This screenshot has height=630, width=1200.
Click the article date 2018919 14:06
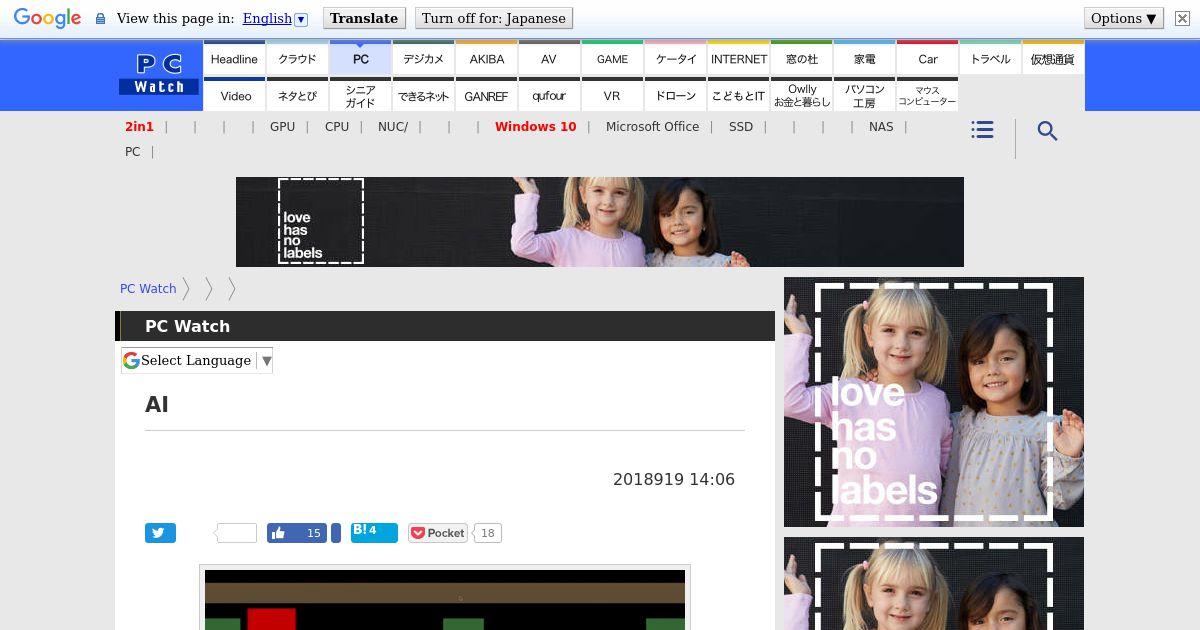click(674, 480)
